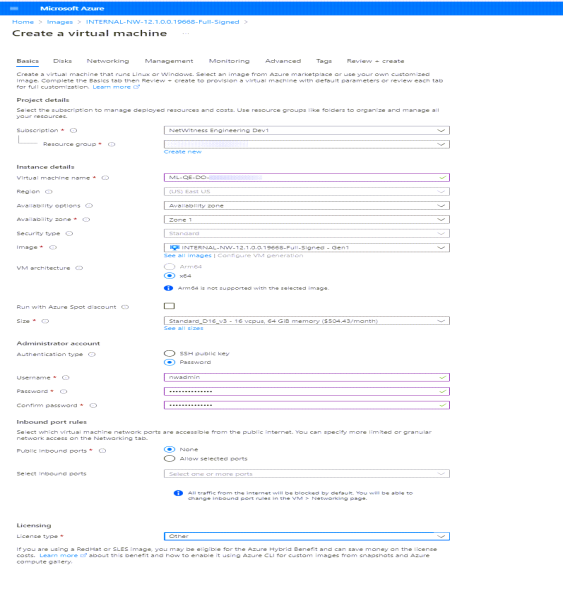The width and height of the screenshot is (563, 592).
Task: Expand the License type dropdown
Action: pyautogui.click(x=307, y=536)
